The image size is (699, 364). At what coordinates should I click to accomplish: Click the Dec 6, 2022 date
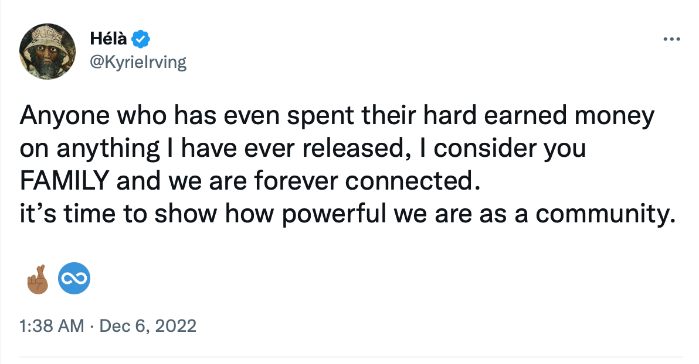[148, 326]
